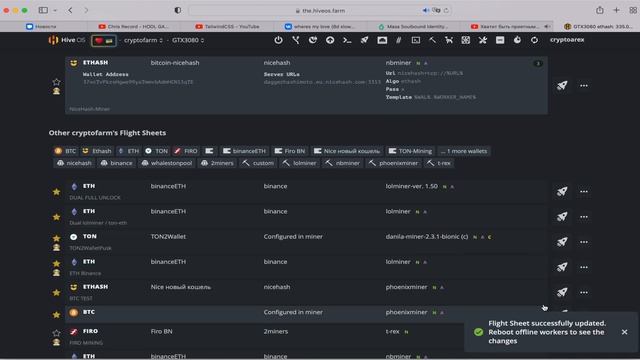Image resolution: width=640 pixels, height=360 pixels.
Task: Open the cryptofarm farm selector
Action: pyautogui.click(x=143, y=40)
